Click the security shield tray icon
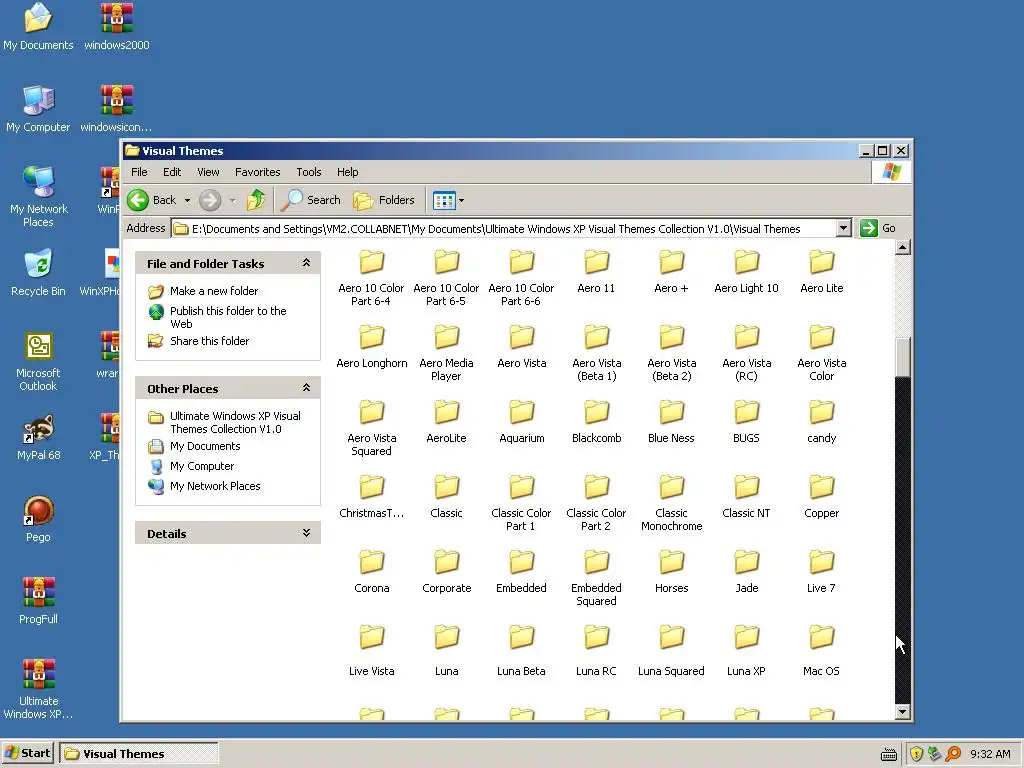The image size is (1024, 768). click(x=916, y=754)
